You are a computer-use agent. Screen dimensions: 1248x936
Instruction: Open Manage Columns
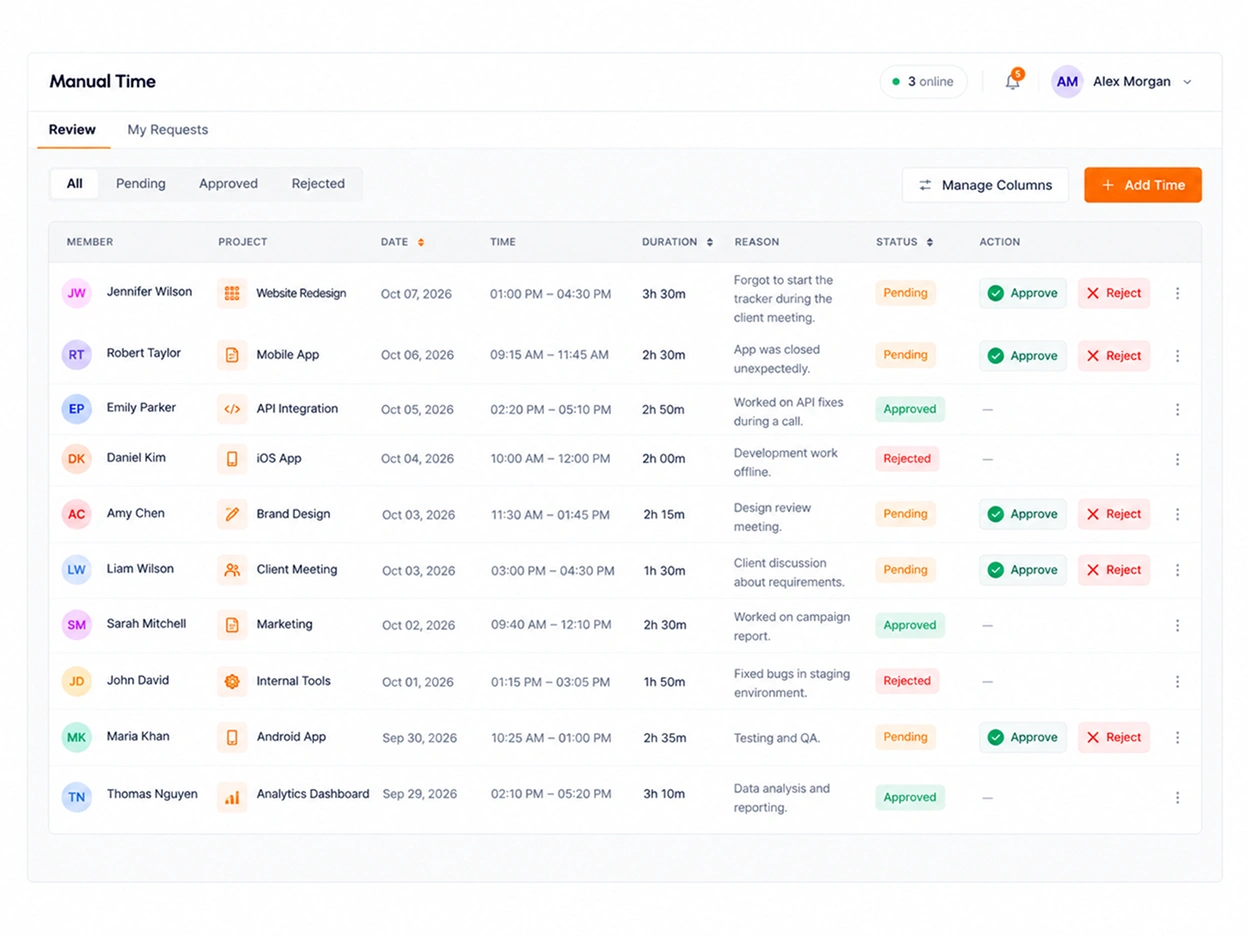(985, 185)
